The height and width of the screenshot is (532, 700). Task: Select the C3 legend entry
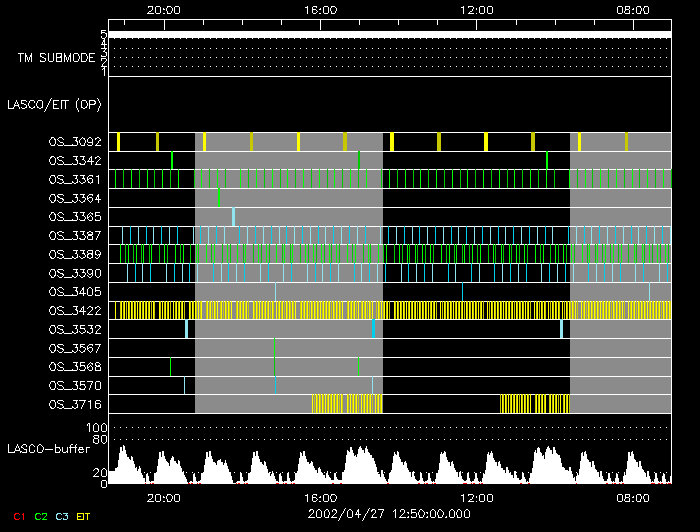click(64, 516)
